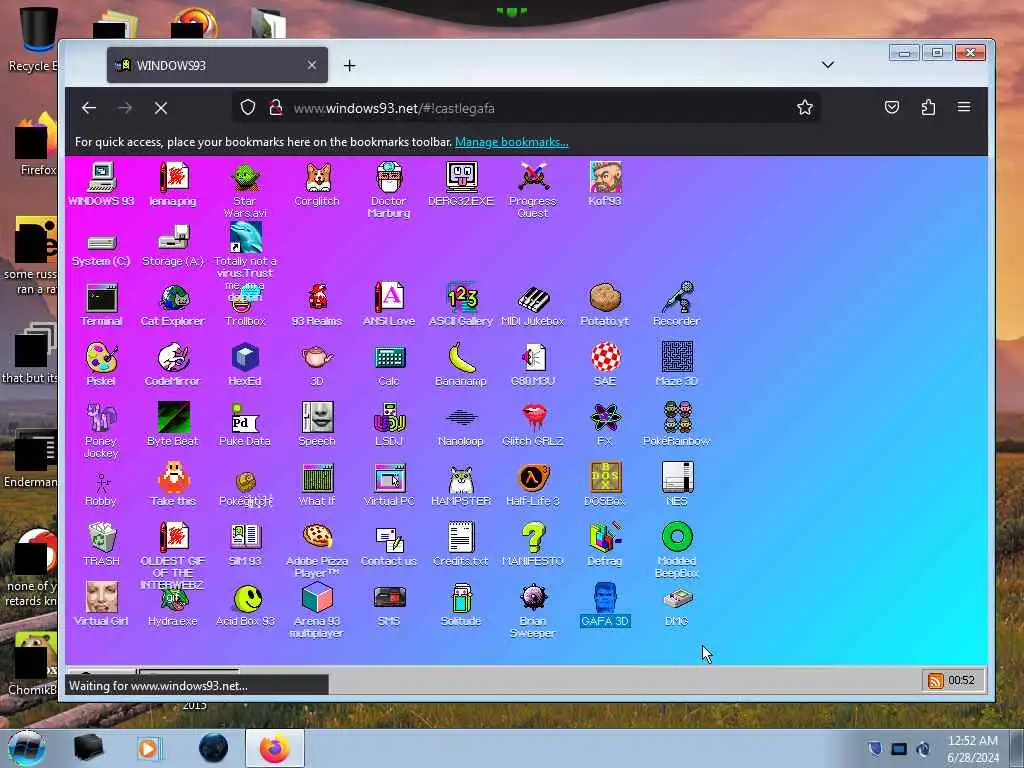Open the selected GAFA 3D icon
The height and width of the screenshot is (768, 1024).
(x=605, y=604)
